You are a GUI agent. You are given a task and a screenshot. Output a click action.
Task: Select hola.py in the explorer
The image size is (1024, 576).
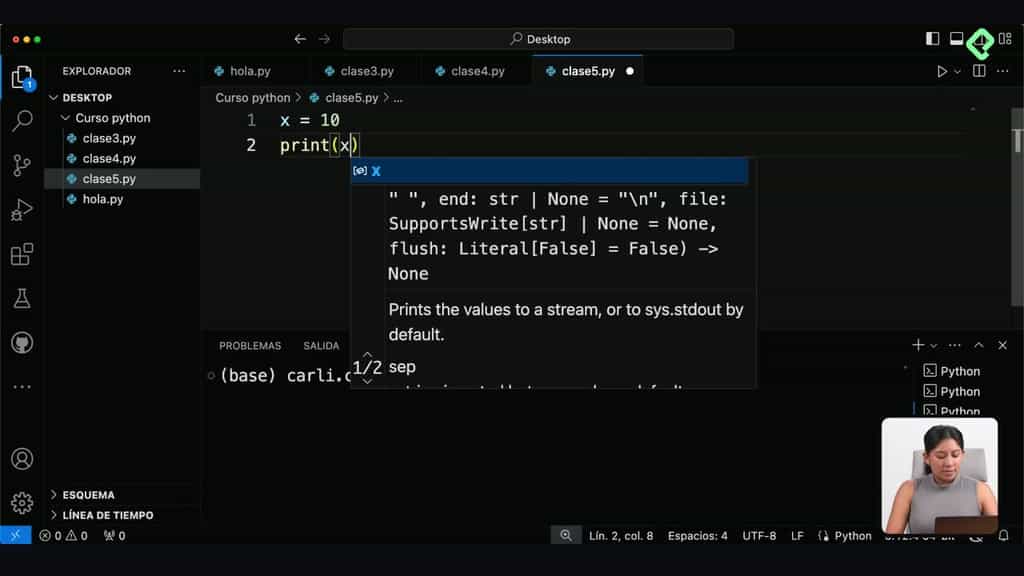coord(101,199)
